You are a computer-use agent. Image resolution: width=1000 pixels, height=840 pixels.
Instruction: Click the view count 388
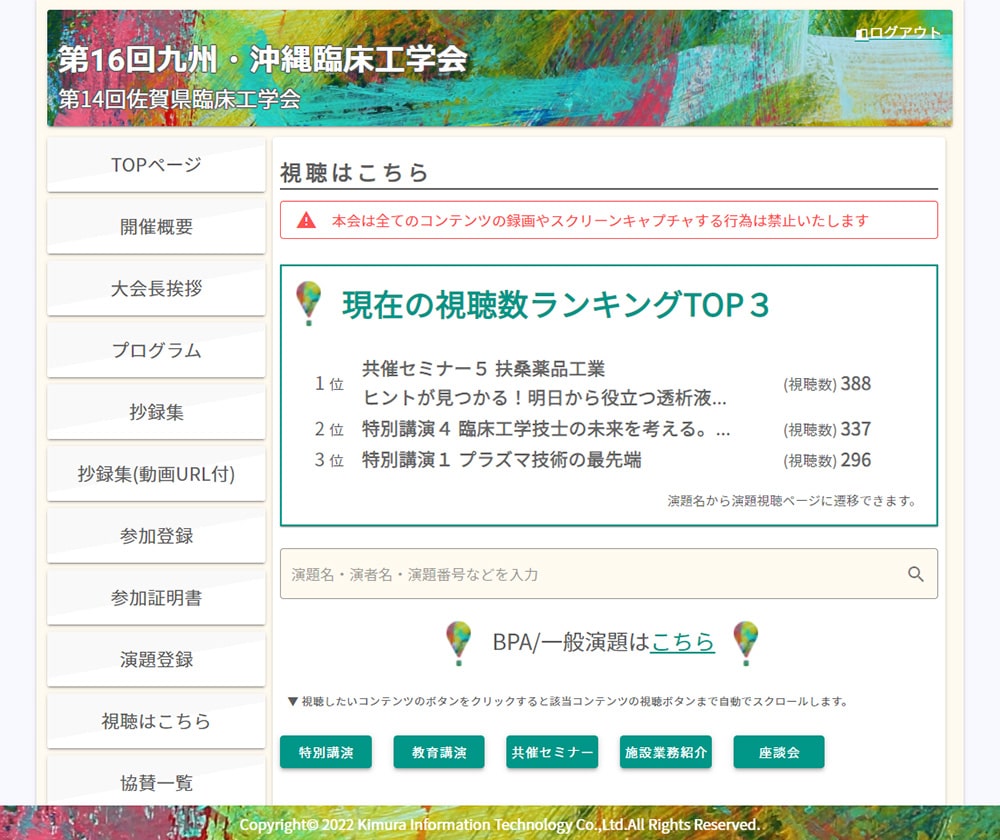pos(855,383)
